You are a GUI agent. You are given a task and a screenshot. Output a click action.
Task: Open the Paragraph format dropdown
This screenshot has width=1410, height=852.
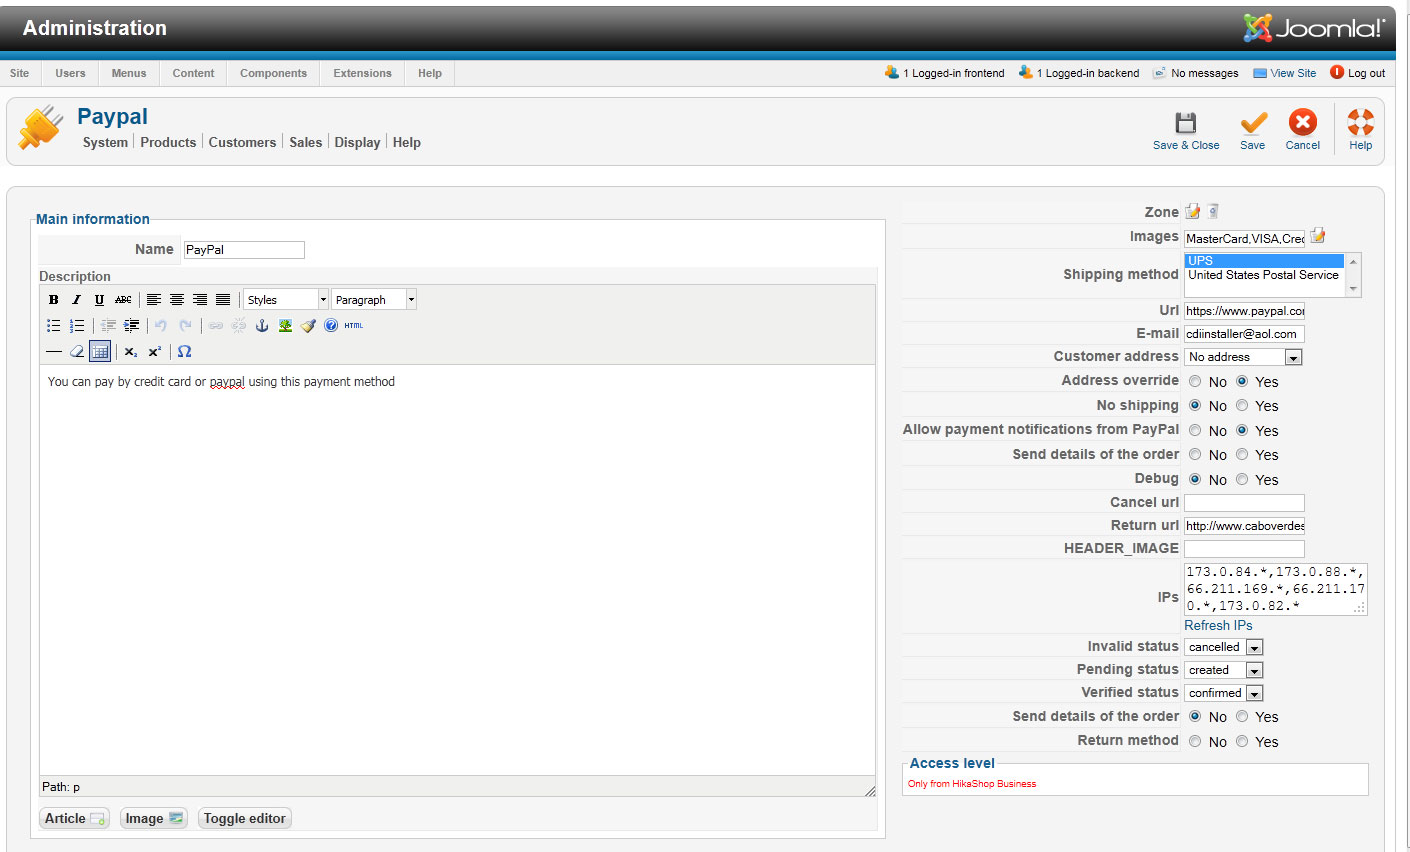pyautogui.click(x=374, y=300)
